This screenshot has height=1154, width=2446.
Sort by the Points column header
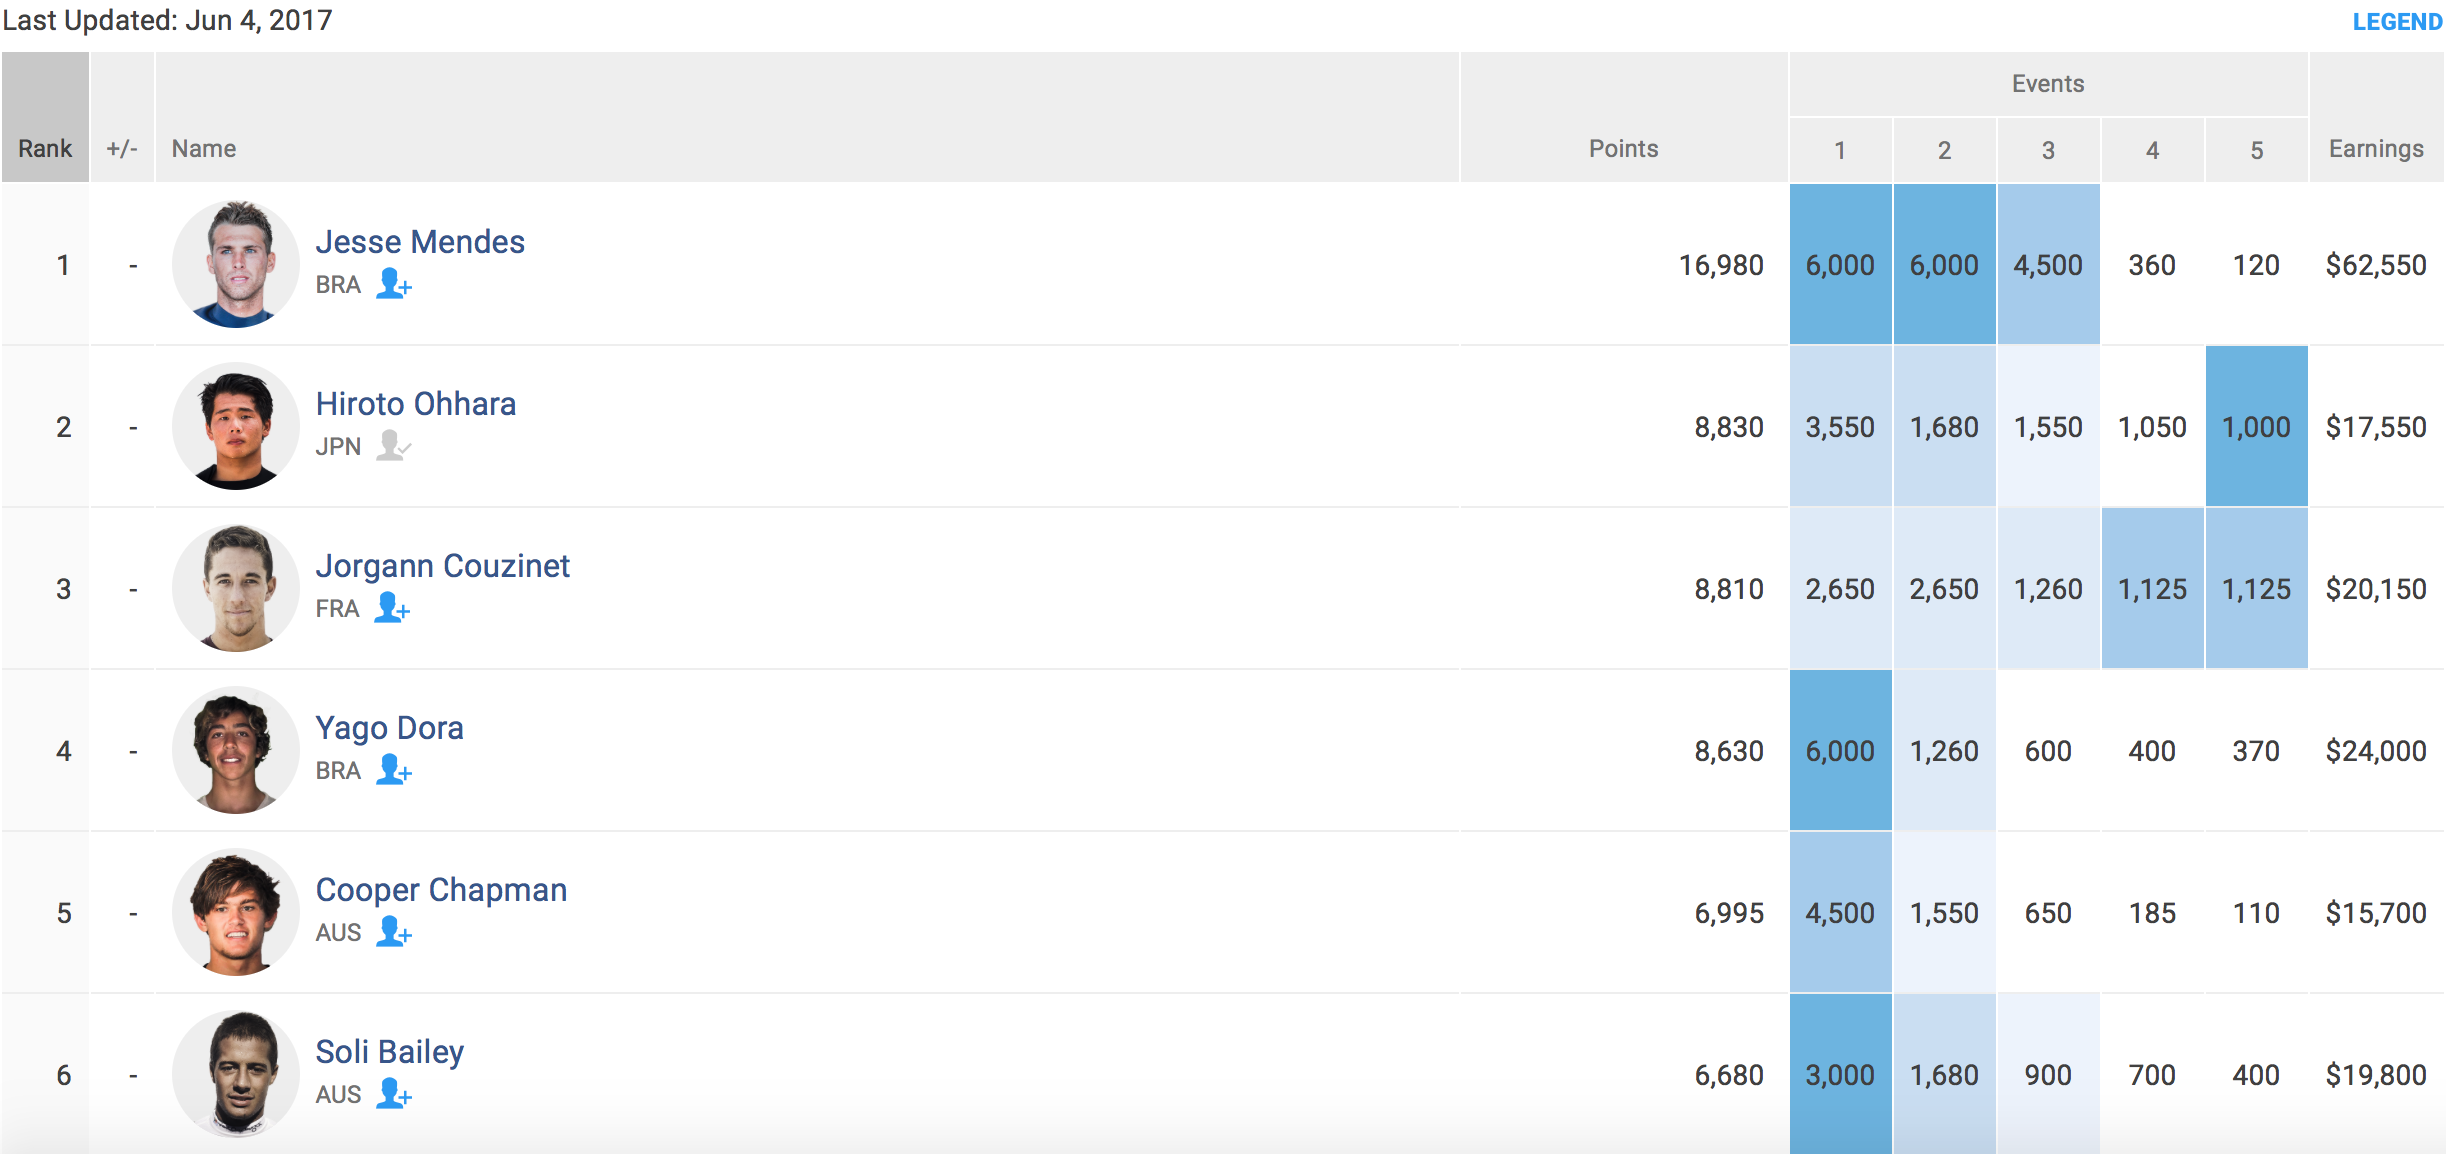(1623, 149)
